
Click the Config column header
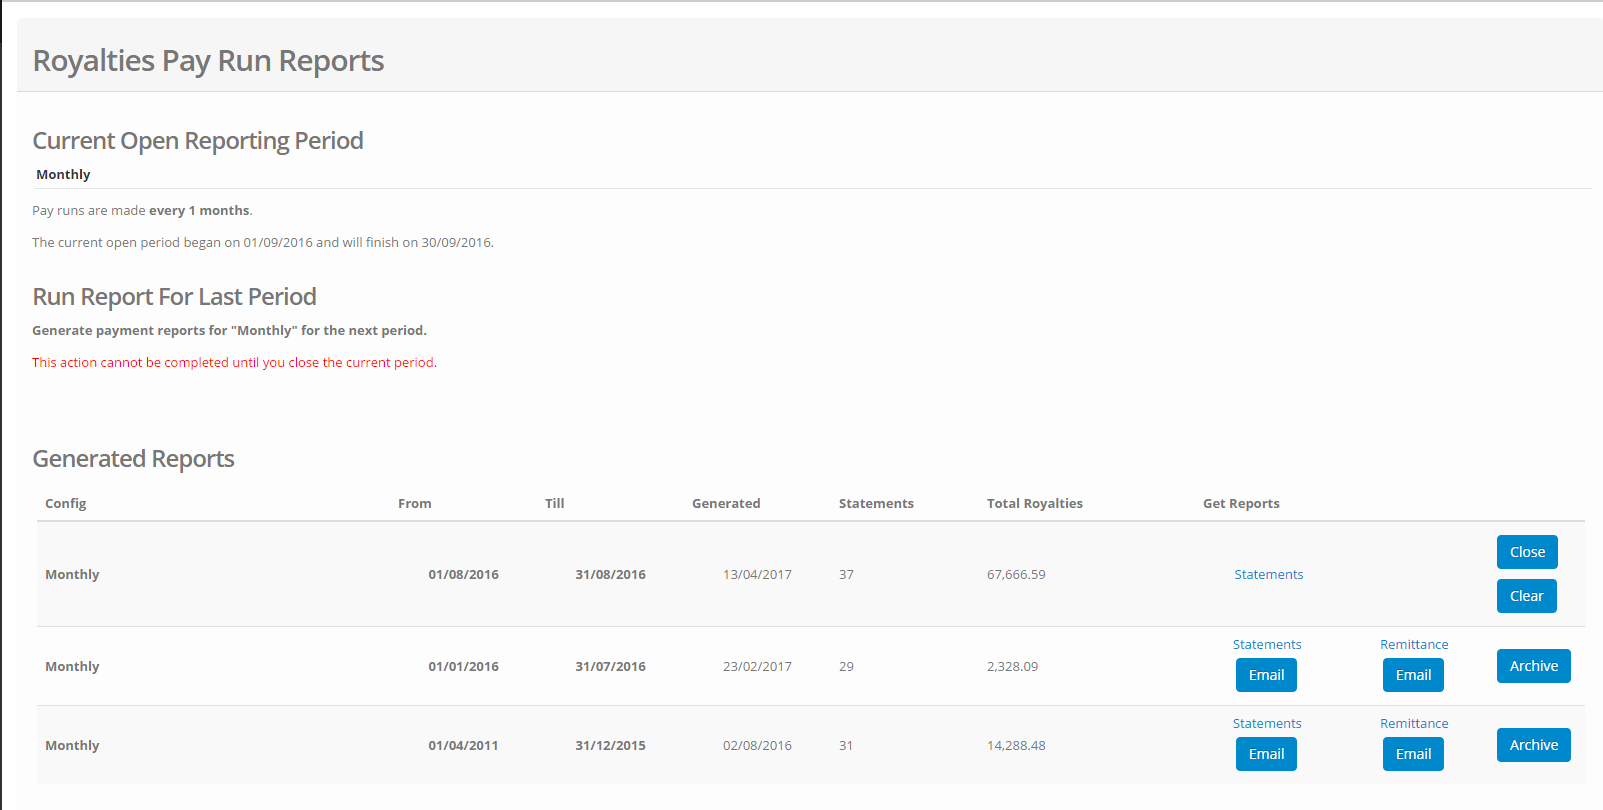click(66, 503)
